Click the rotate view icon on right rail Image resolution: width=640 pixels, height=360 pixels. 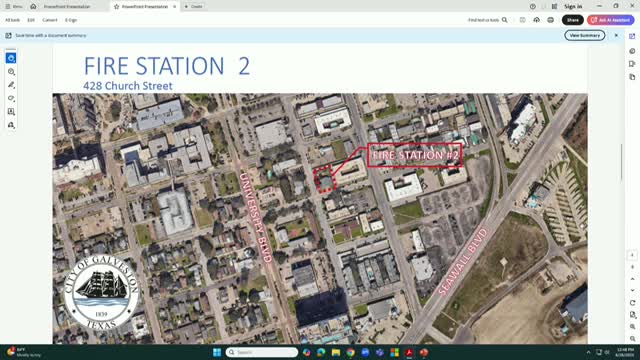(x=632, y=303)
